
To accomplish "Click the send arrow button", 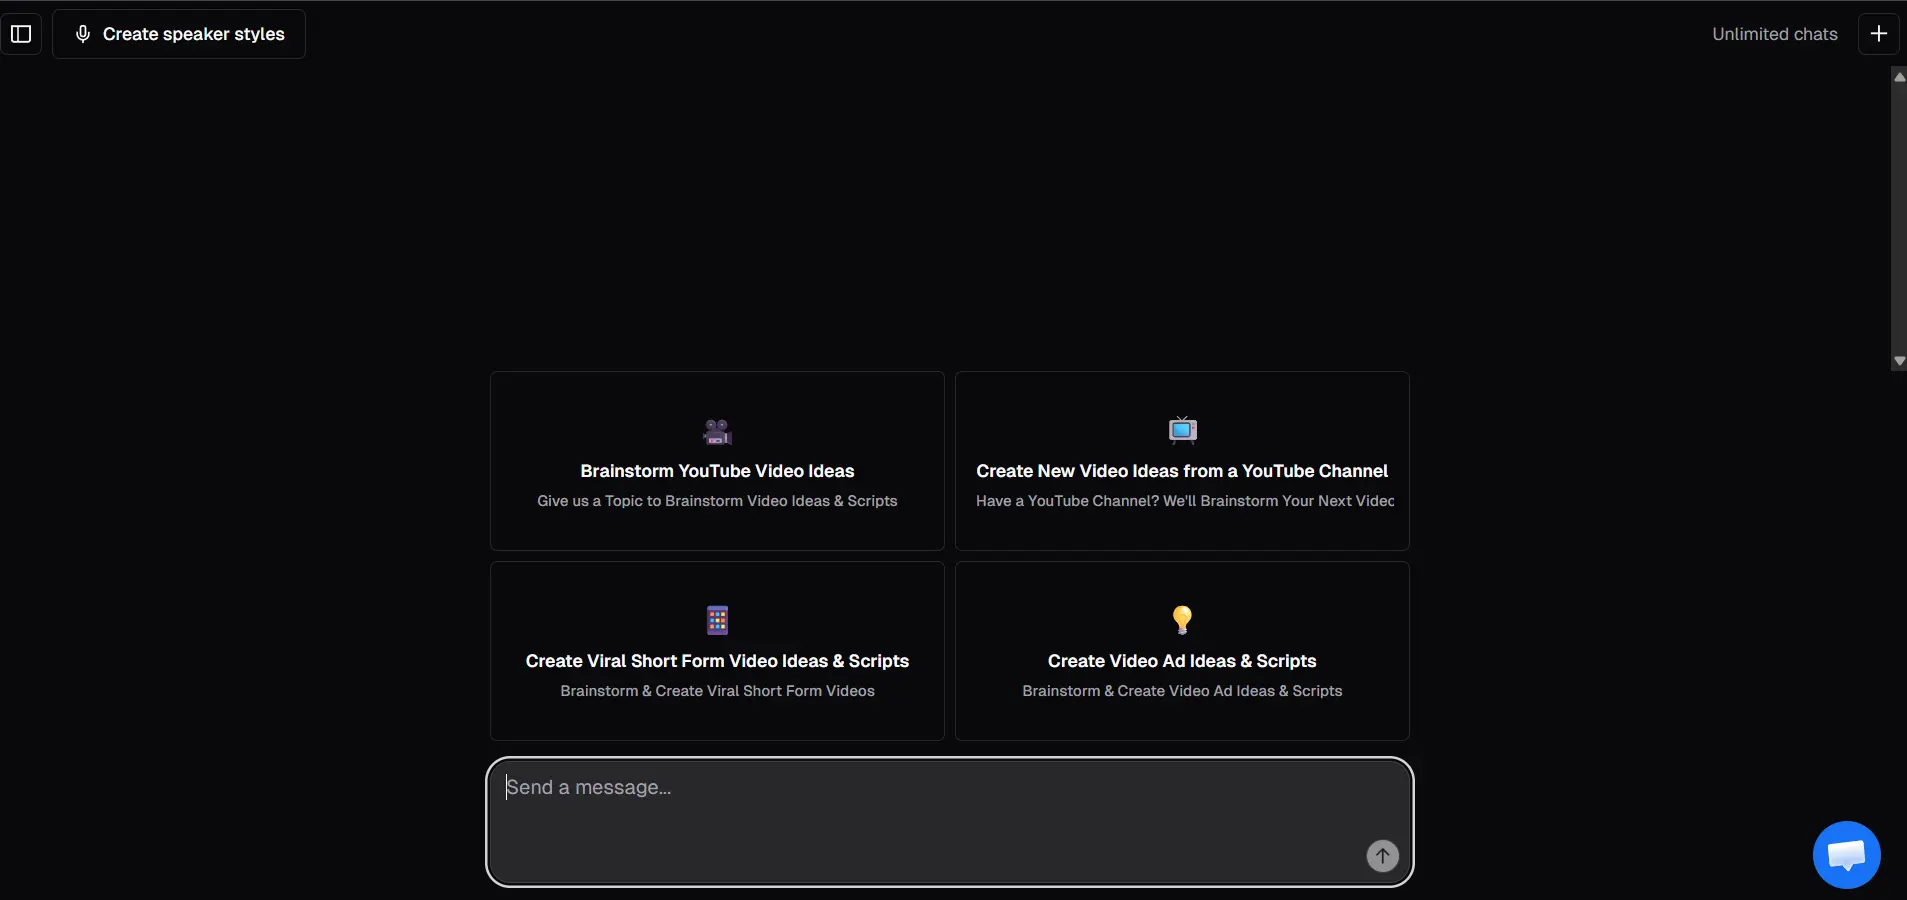I will 1382,855.
